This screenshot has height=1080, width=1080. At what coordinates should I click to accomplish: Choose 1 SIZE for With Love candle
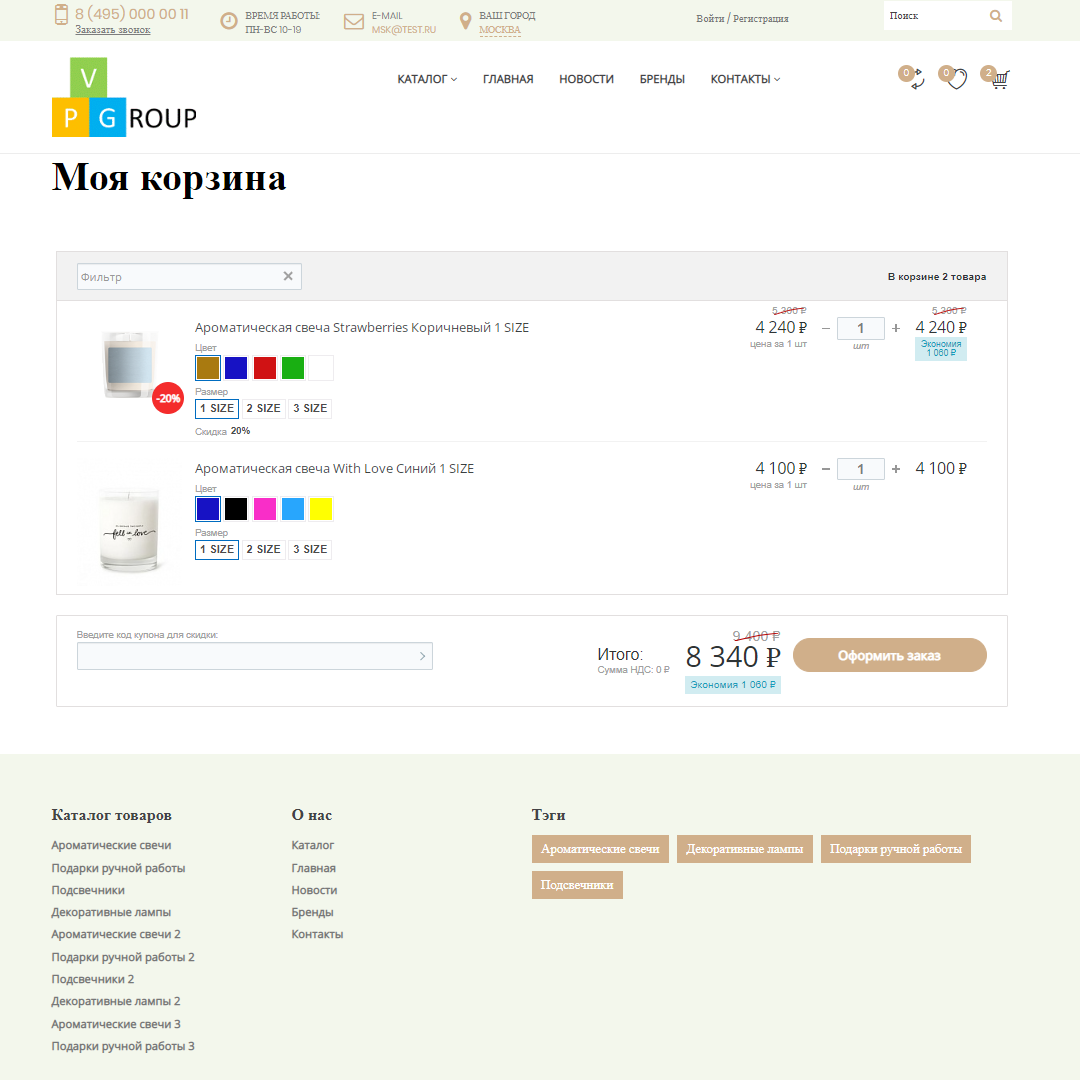[217, 549]
